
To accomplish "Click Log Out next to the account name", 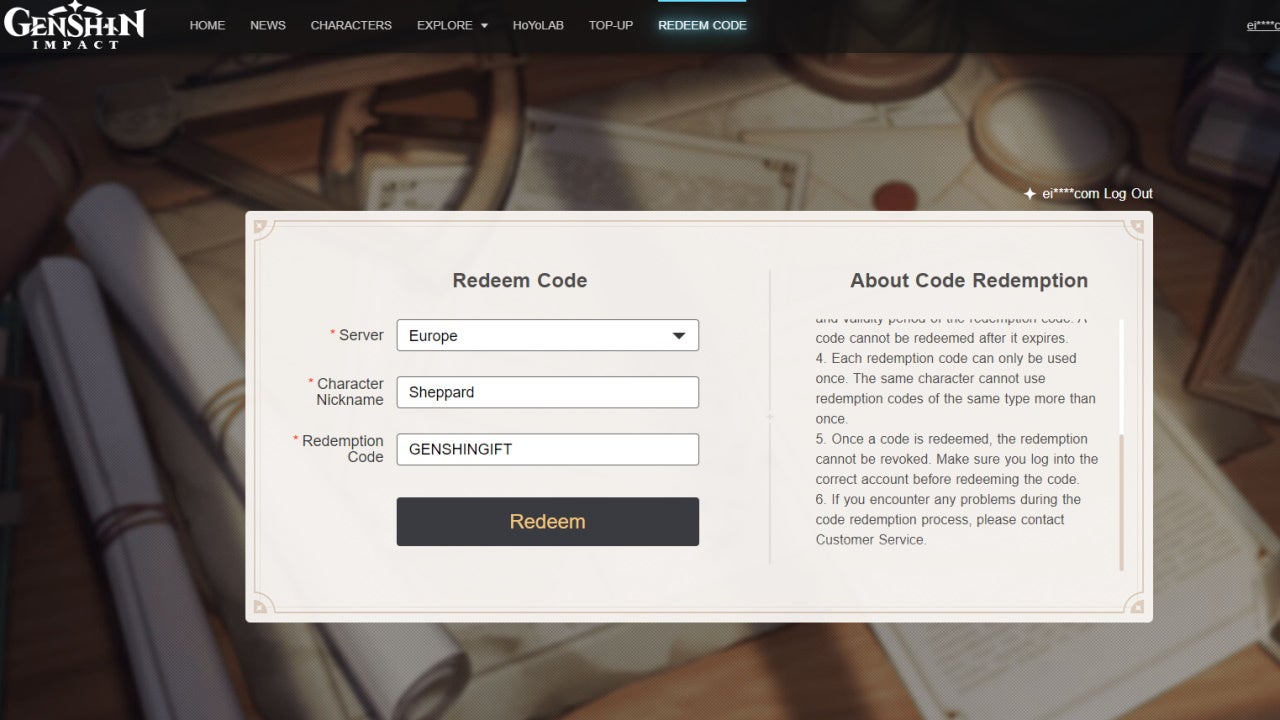I will point(1131,193).
